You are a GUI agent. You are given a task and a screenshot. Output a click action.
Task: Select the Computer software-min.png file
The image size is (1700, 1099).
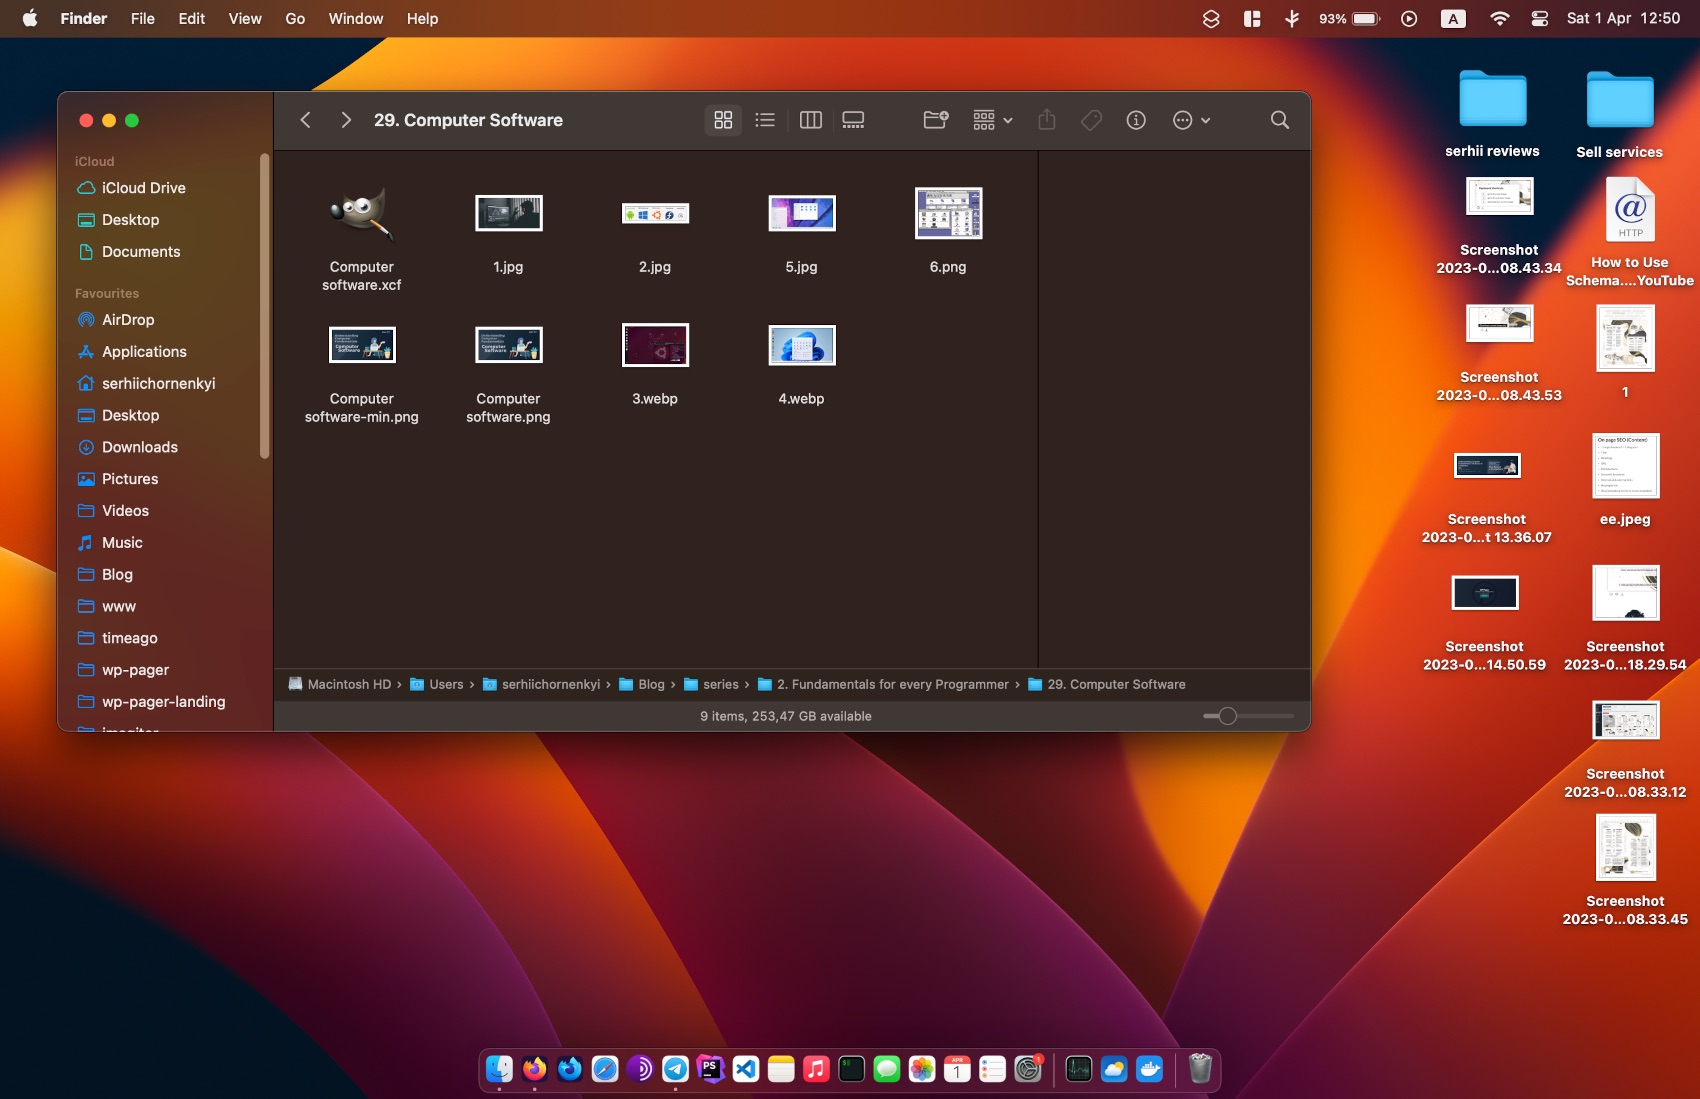362,346
